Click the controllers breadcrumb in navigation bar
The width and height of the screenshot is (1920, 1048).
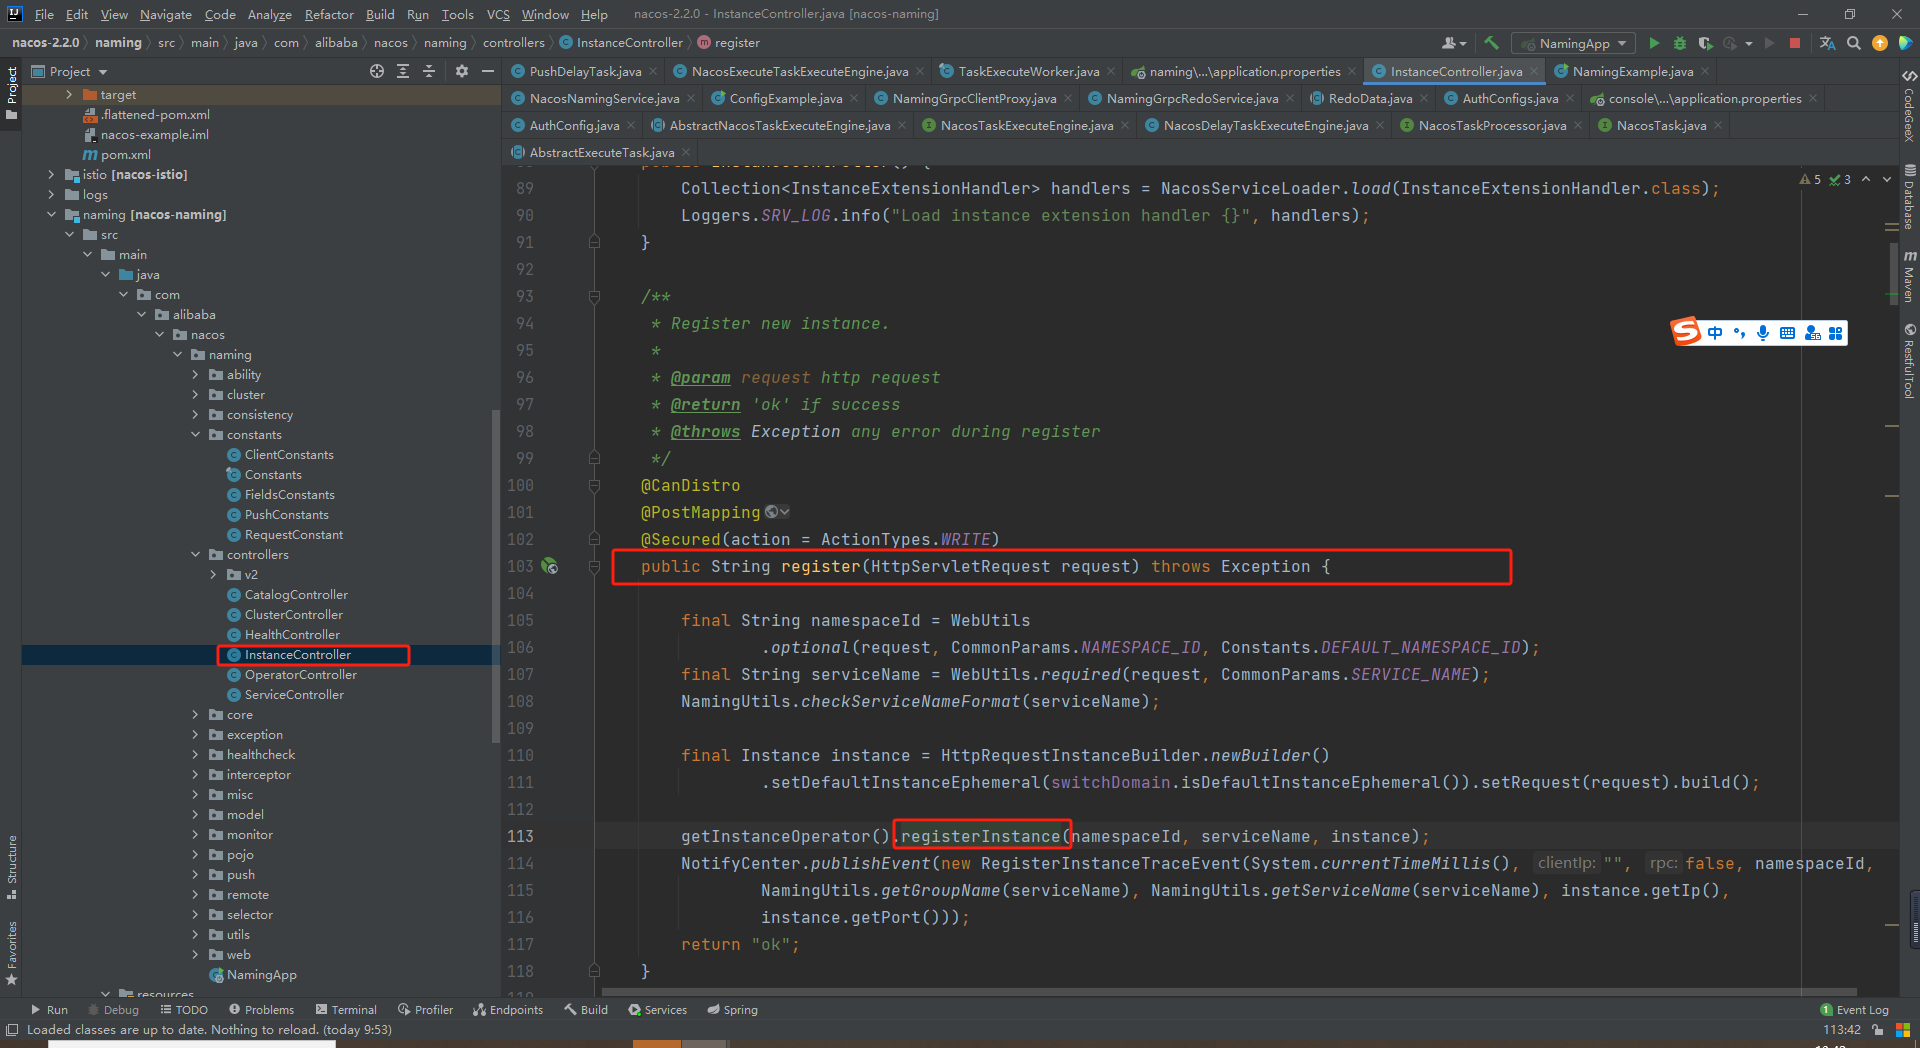coord(514,43)
